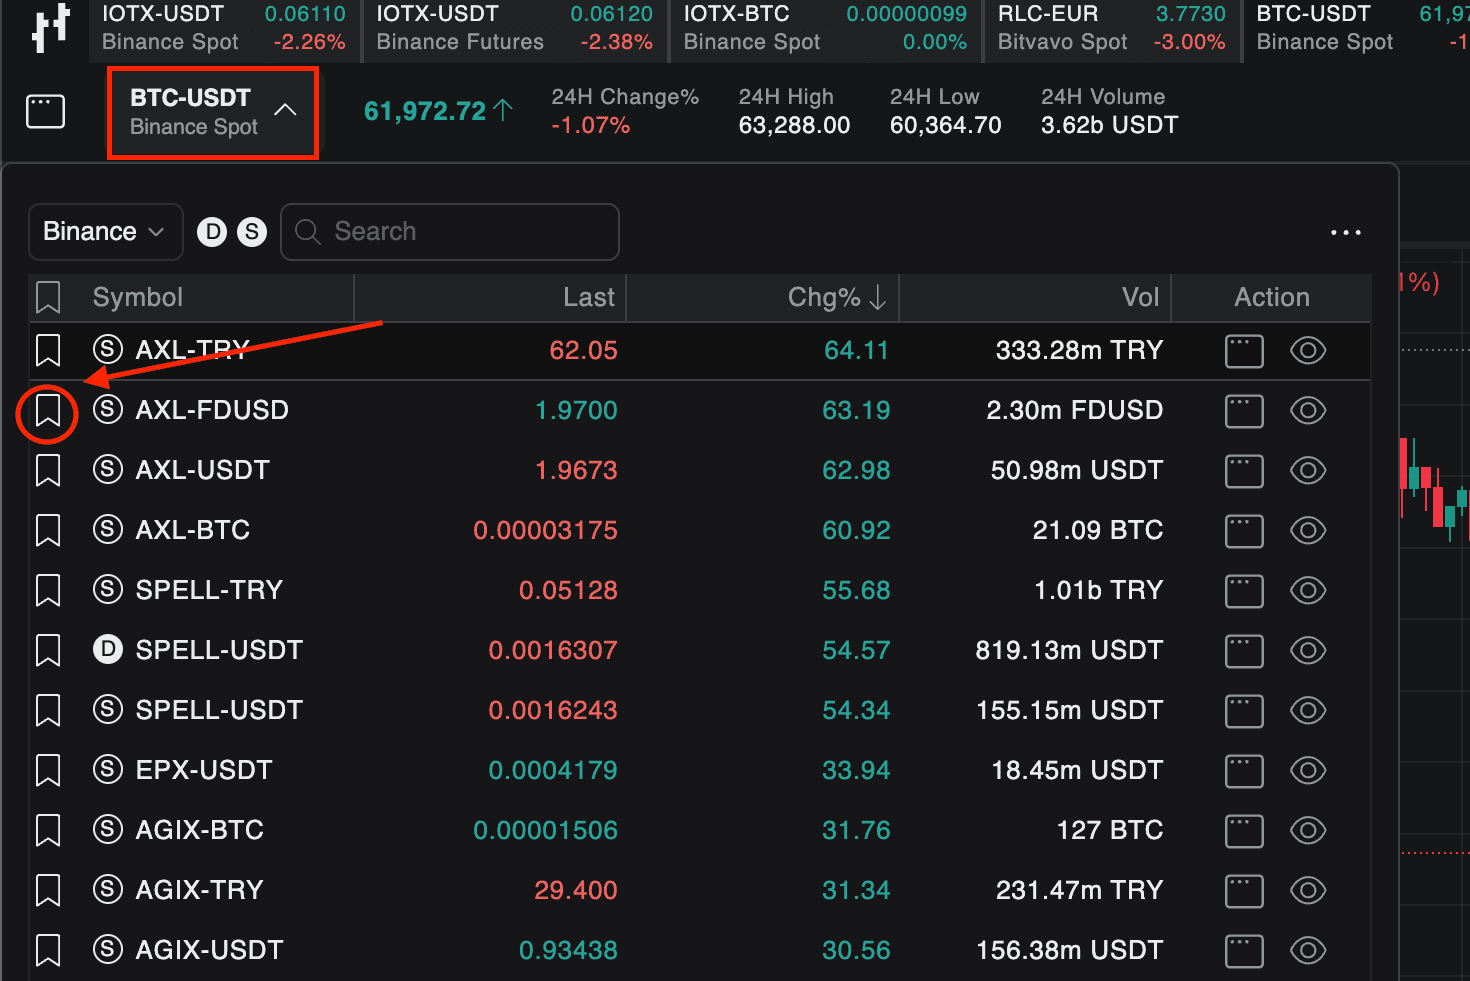Open AGIX-BTC in chart window icon

pos(1244,832)
